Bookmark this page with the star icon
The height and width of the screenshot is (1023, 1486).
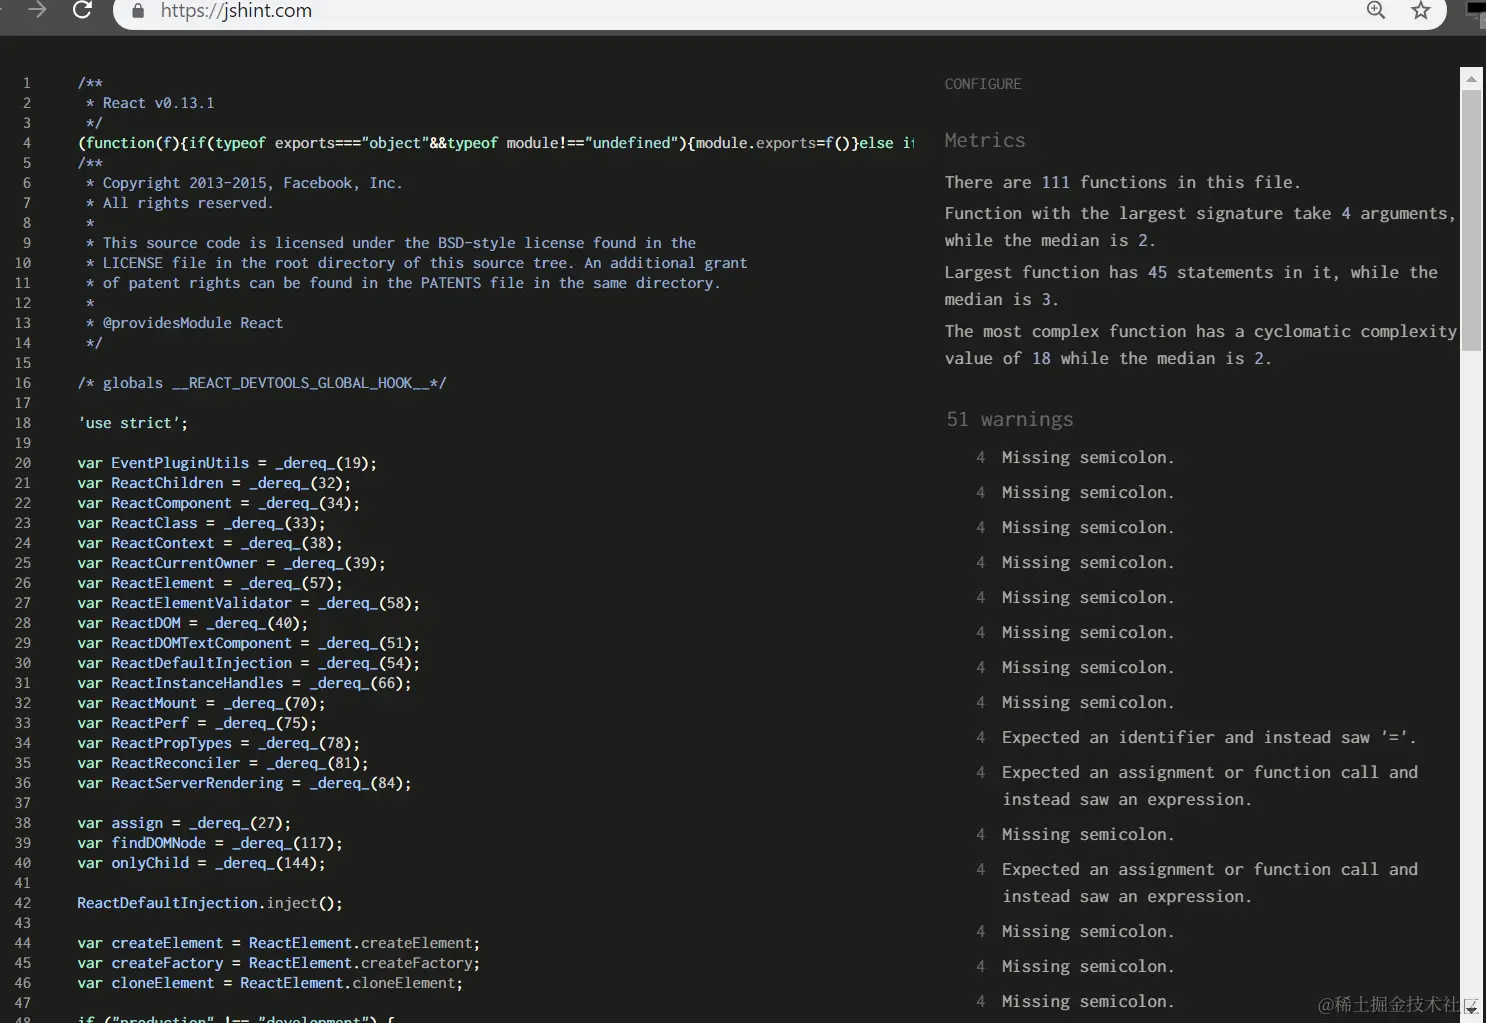point(1420,11)
